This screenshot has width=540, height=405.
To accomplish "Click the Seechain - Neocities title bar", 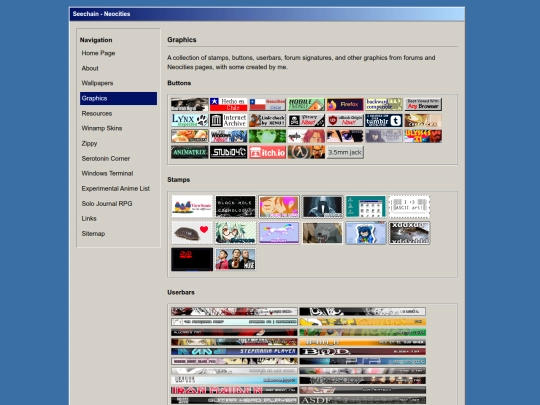I will (267, 14).
